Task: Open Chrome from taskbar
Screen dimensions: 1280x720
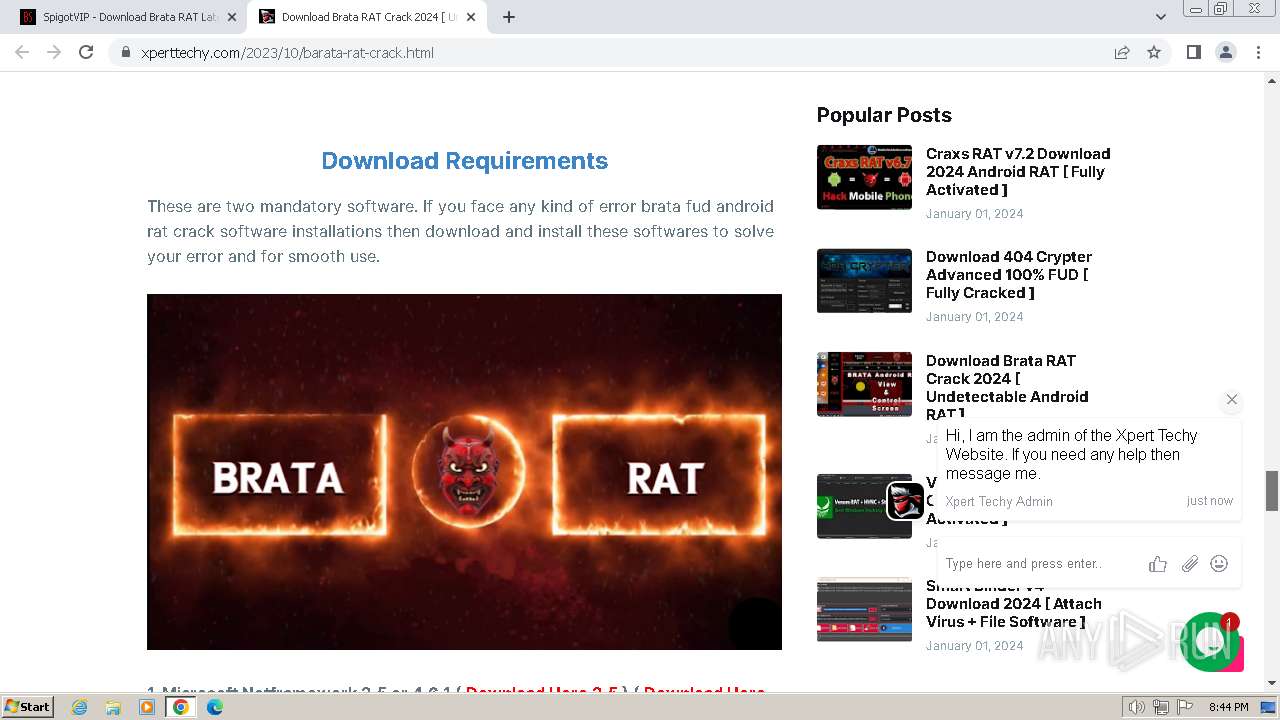Action: (181, 707)
